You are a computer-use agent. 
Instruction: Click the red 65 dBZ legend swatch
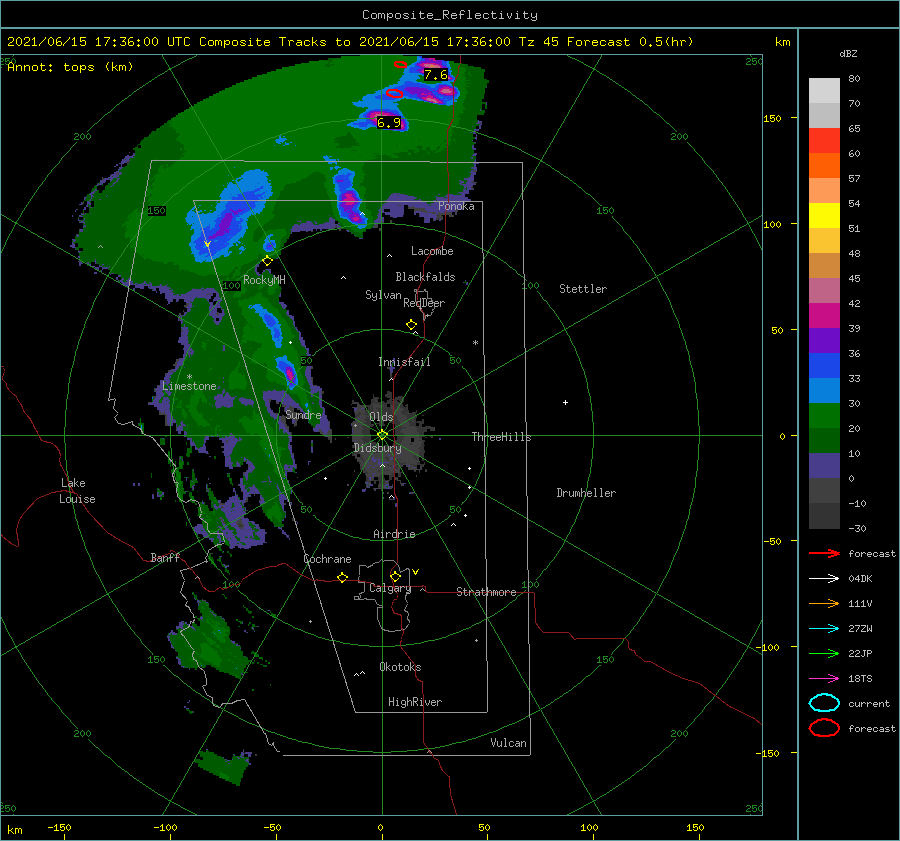824,140
